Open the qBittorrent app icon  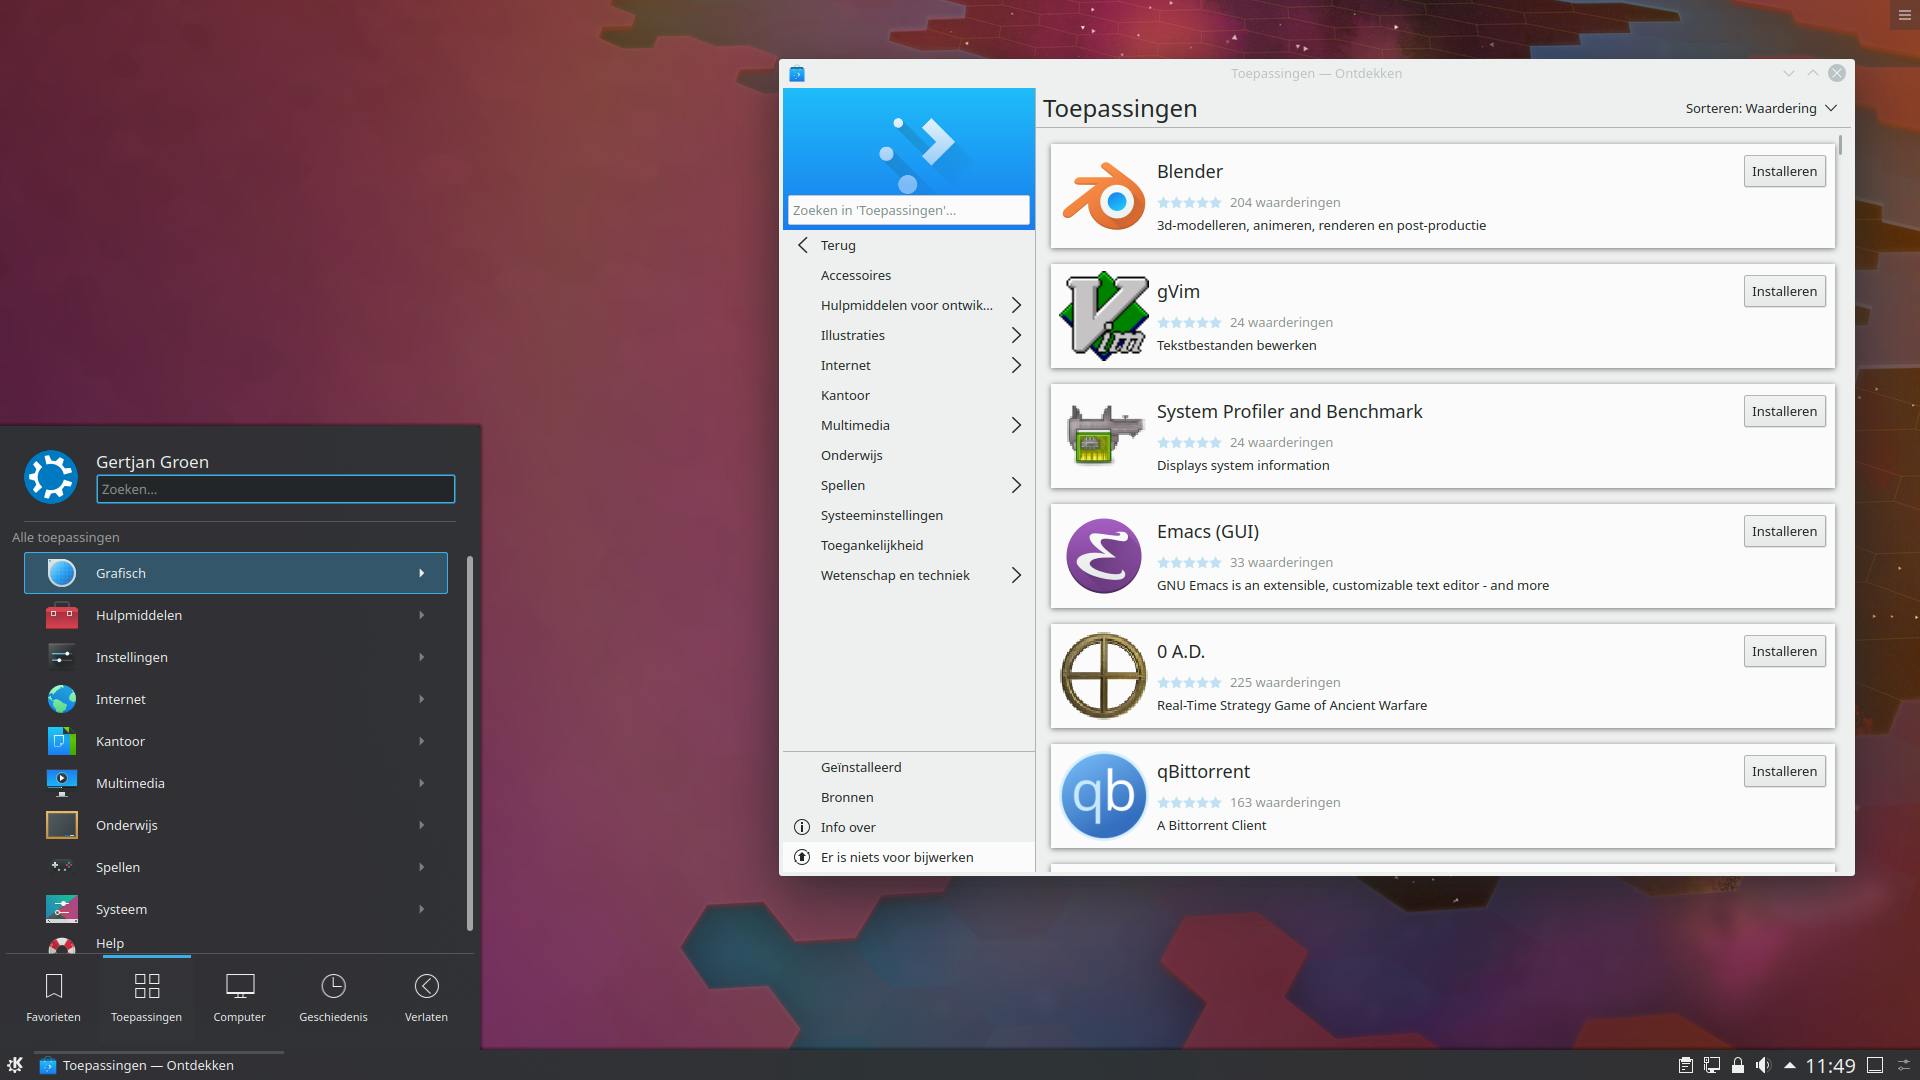pyautogui.click(x=1103, y=796)
